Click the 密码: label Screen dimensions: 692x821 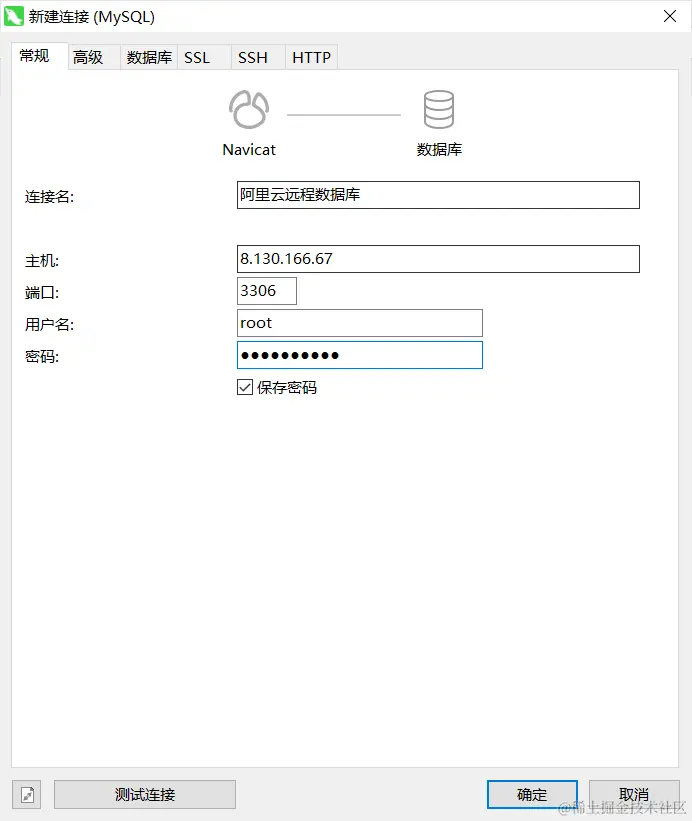coord(42,357)
